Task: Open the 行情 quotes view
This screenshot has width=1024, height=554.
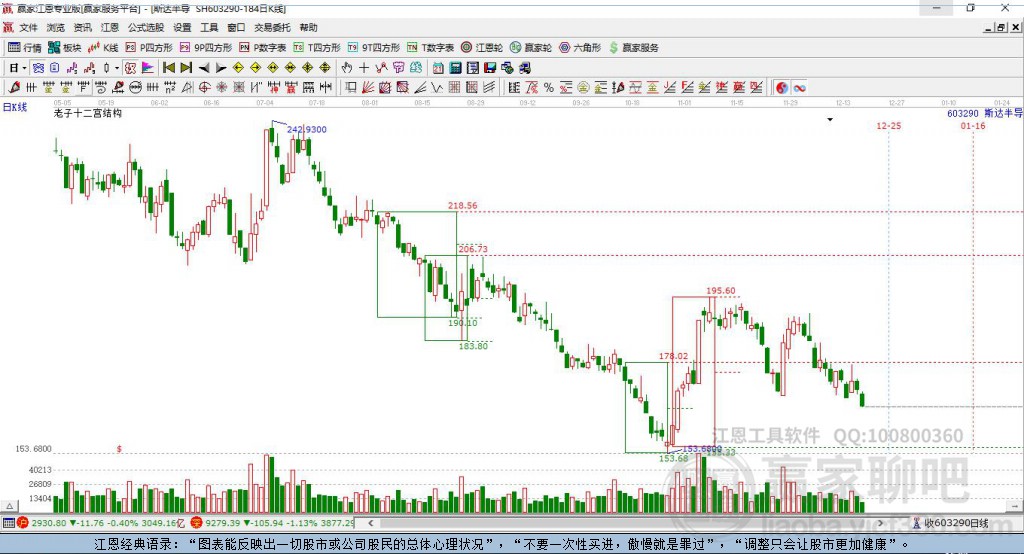Action: pos(24,48)
